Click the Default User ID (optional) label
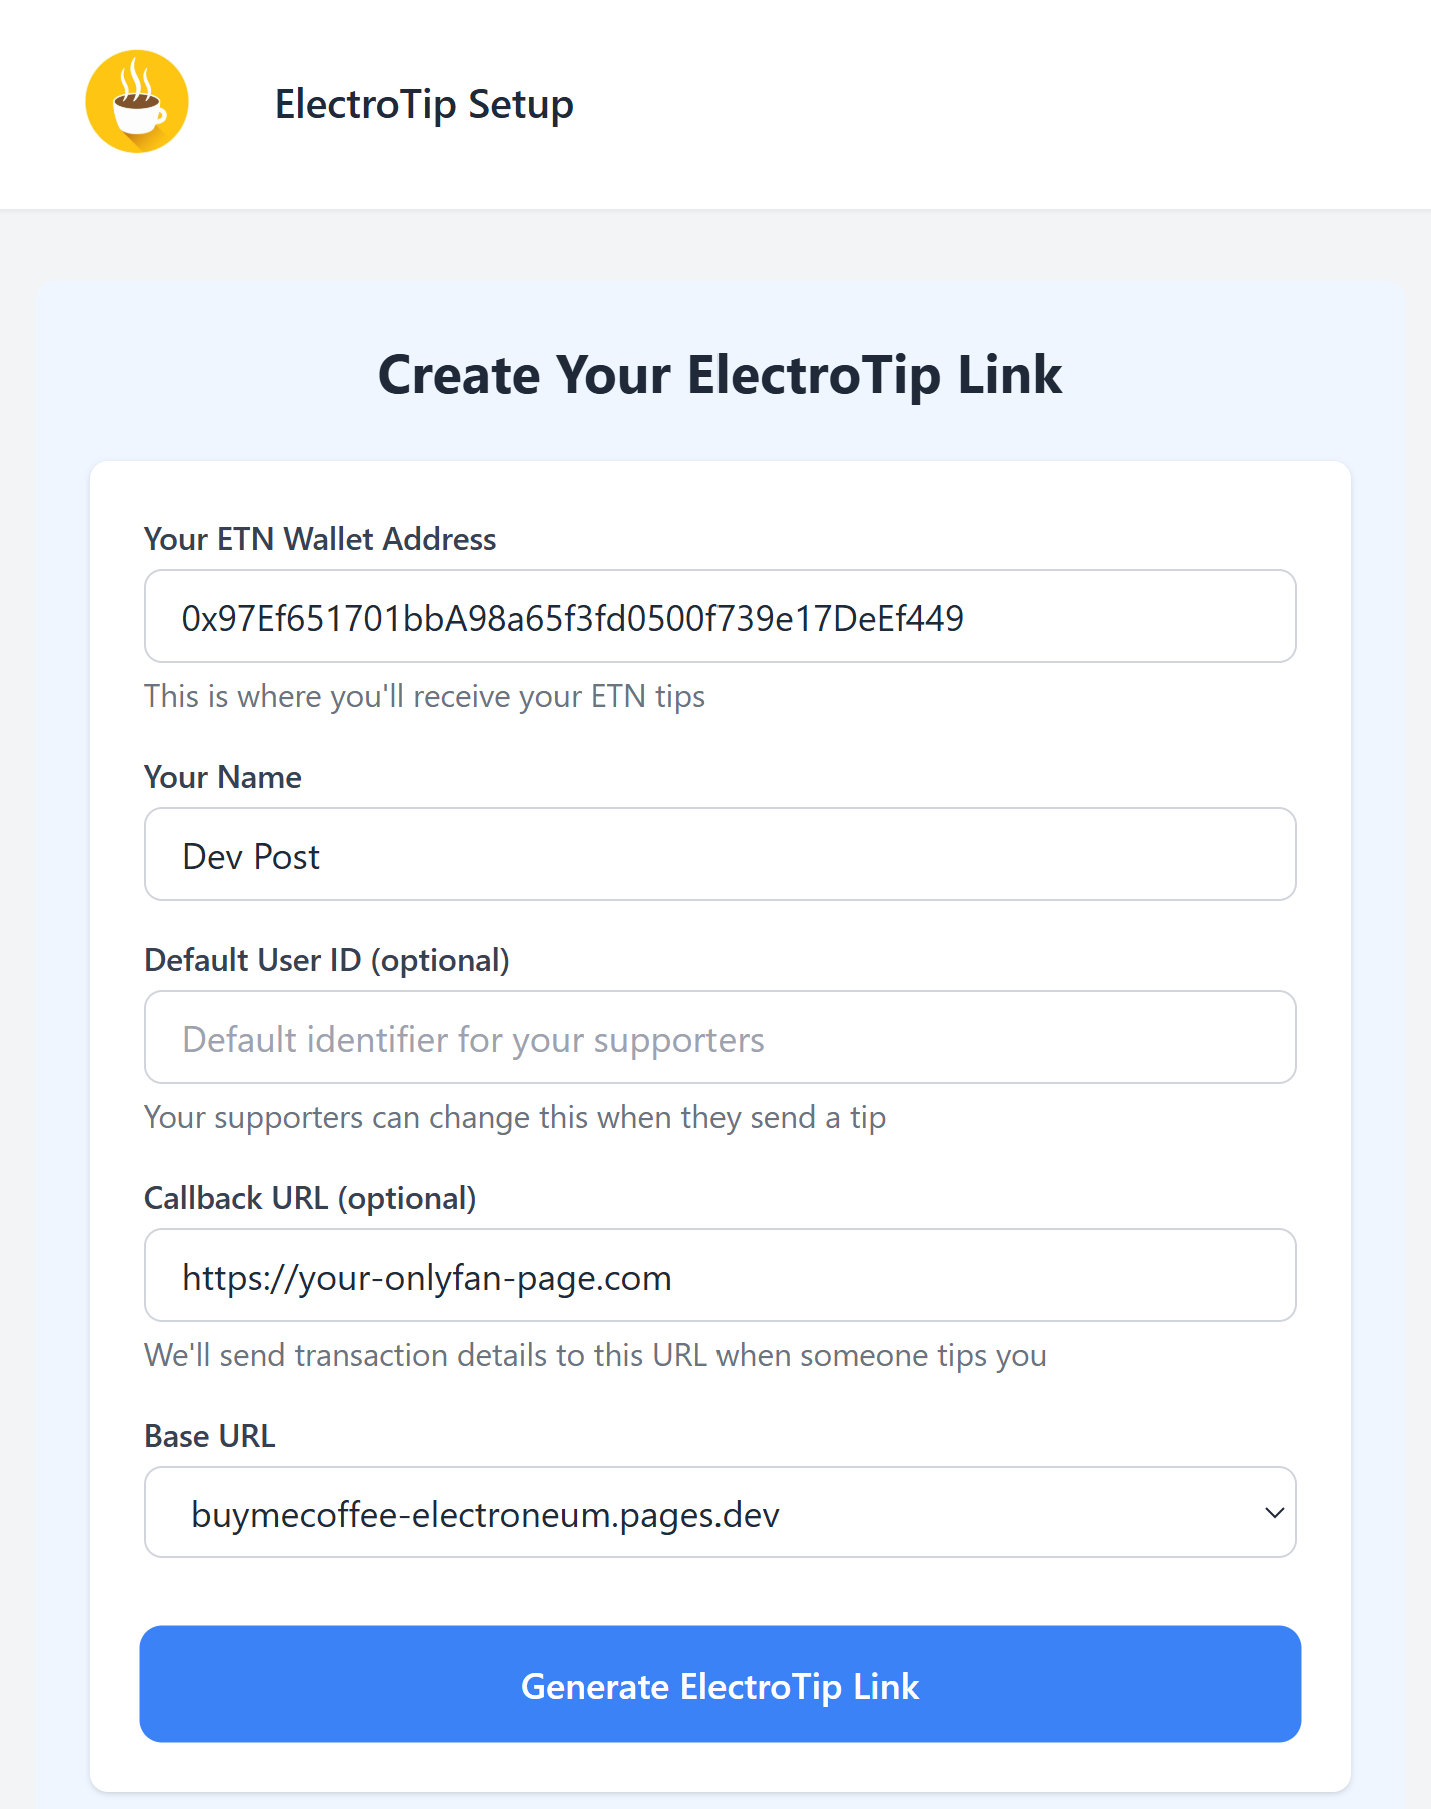This screenshot has height=1809, width=1431. [327, 960]
